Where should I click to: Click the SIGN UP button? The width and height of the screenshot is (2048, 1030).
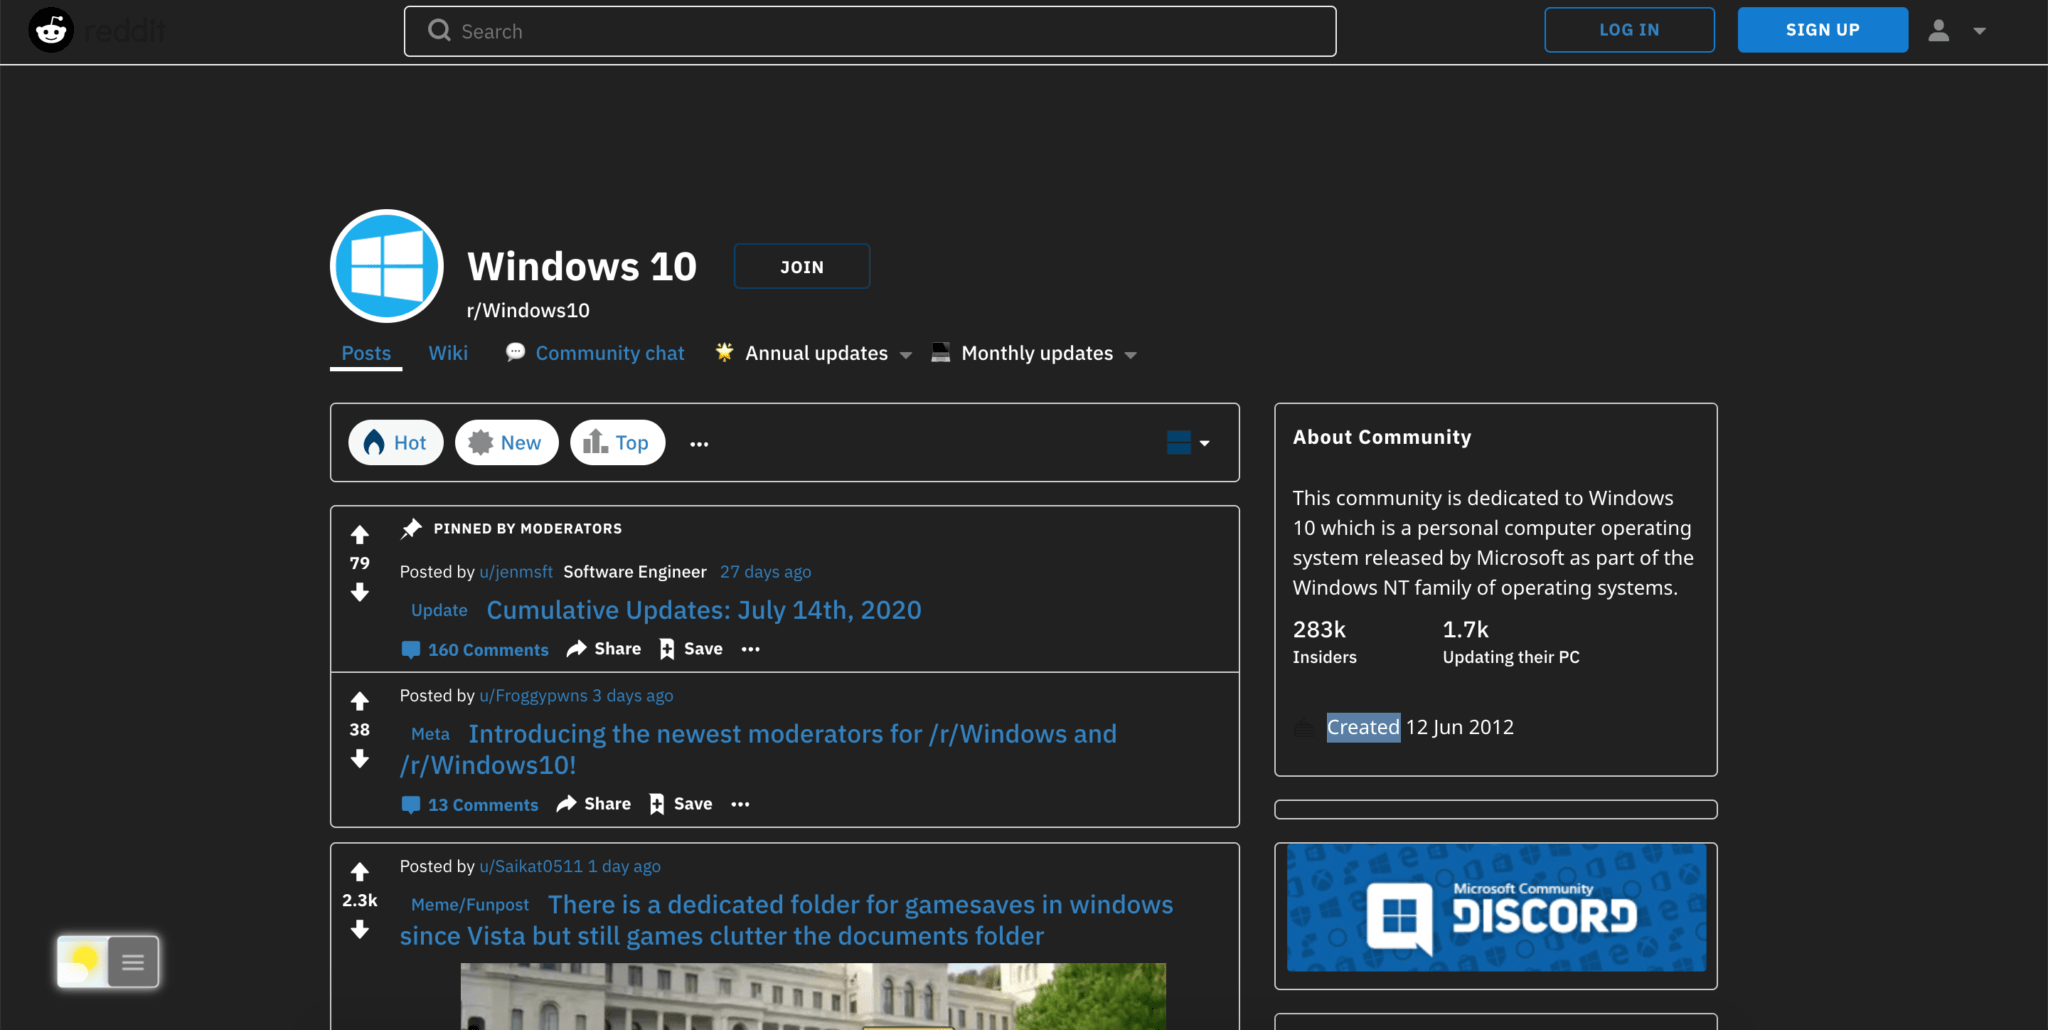click(x=1822, y=30)
